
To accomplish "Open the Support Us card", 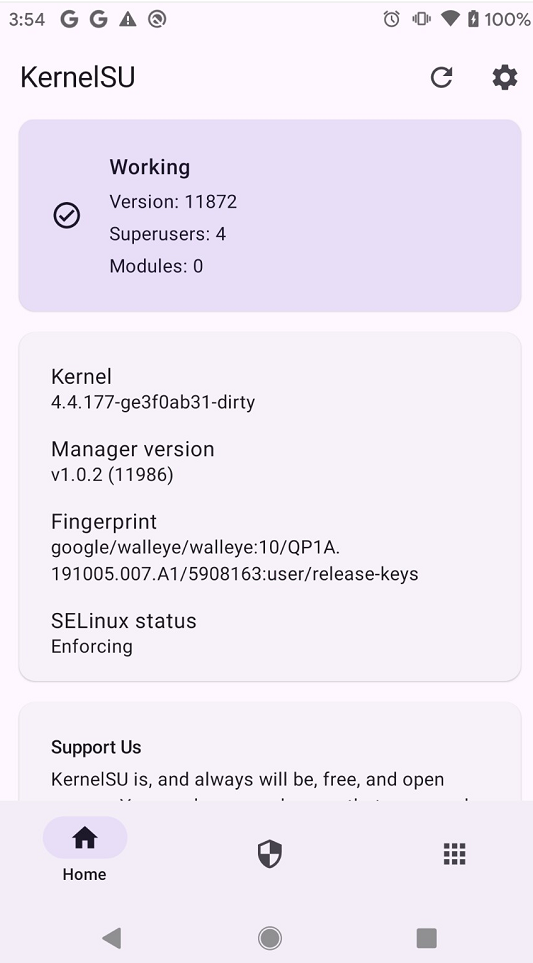I will coord(270,752).
